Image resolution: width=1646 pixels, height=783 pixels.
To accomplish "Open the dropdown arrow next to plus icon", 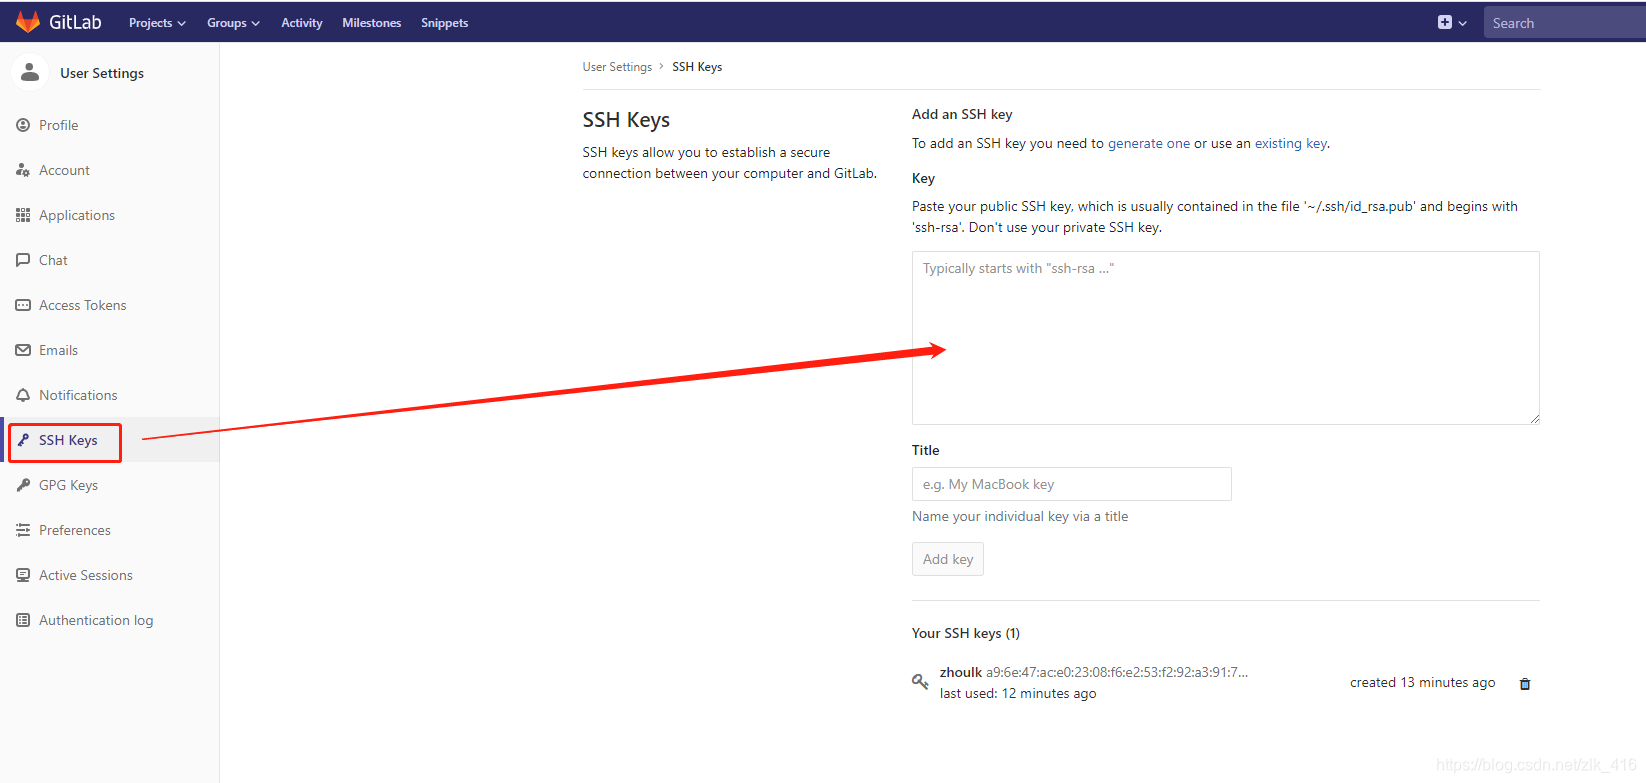I will [x=1463, y=23].
